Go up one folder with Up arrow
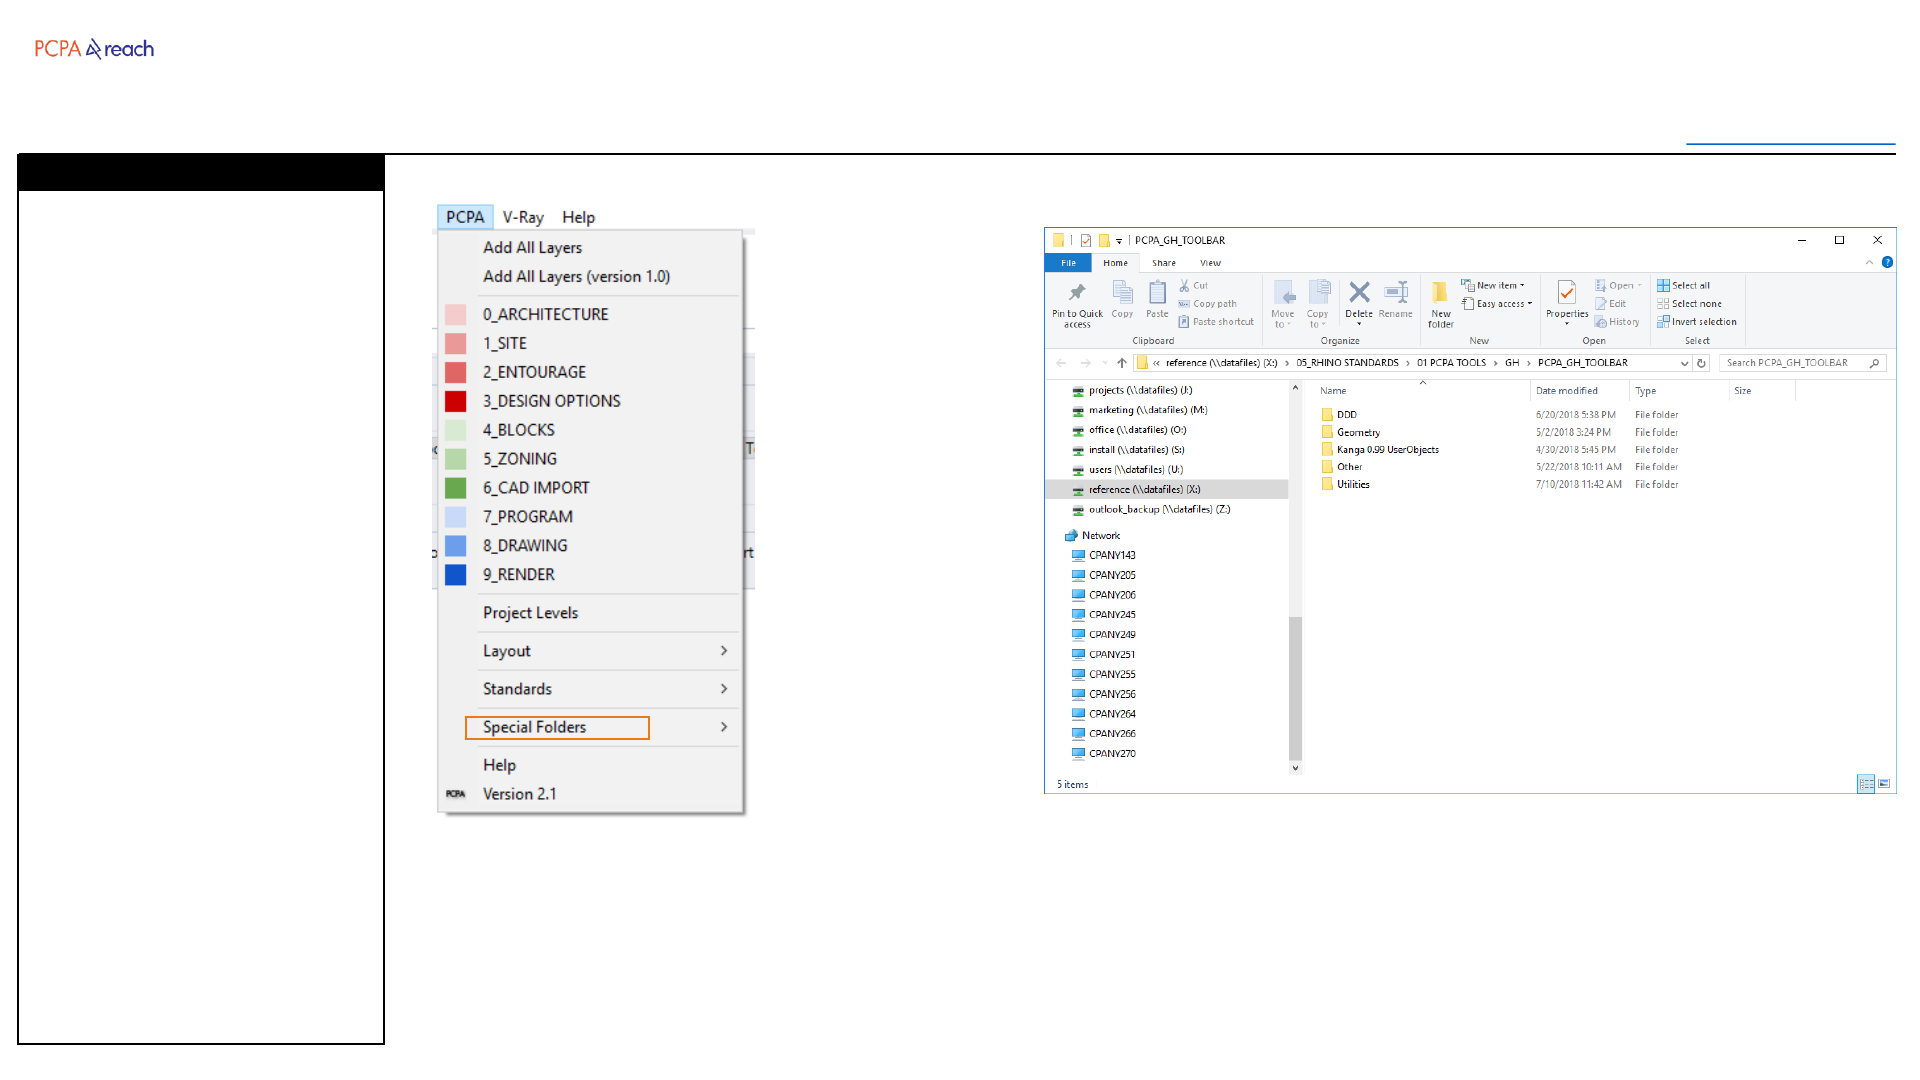This screenshot has width=1920, height=1080. (1122, 363)
